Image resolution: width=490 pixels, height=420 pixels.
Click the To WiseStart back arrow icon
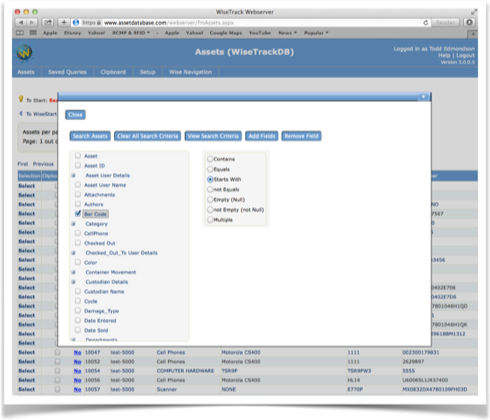21,114
